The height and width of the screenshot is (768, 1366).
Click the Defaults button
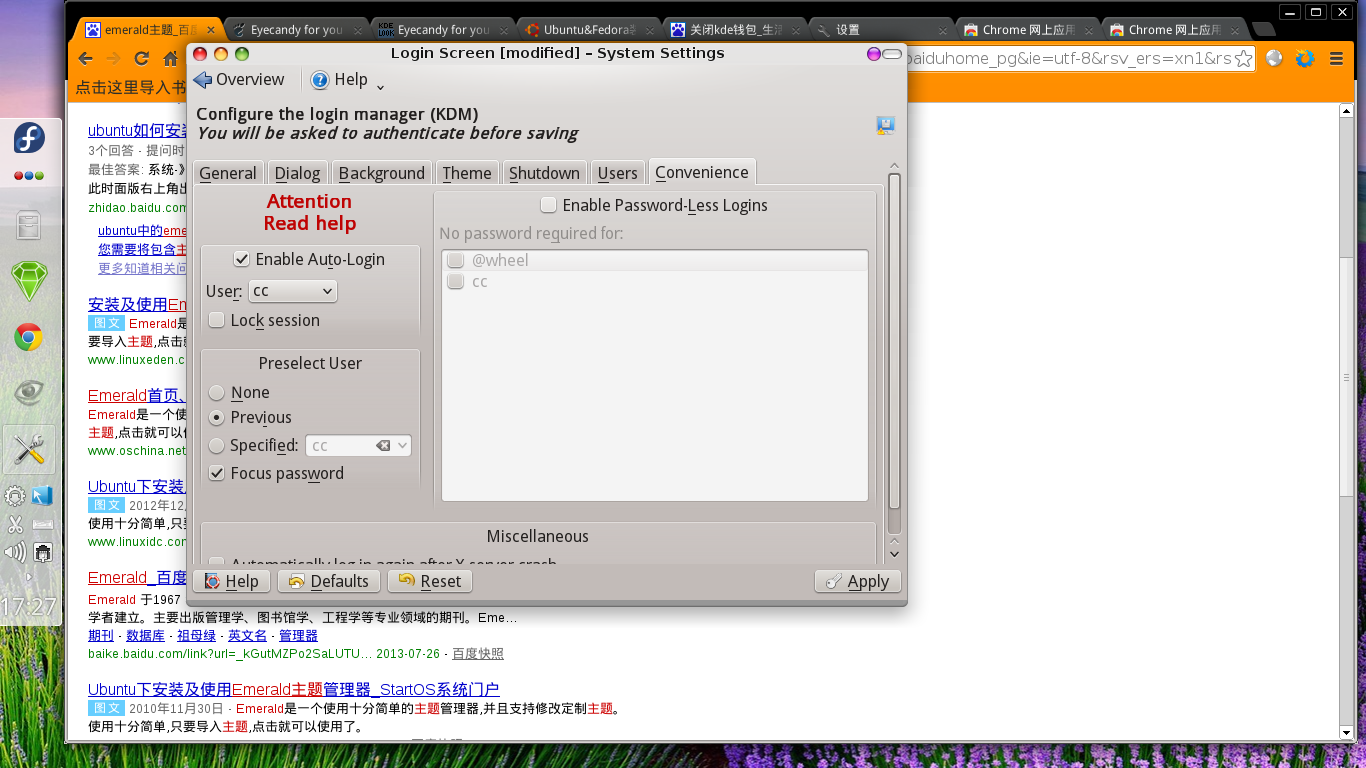pyautogui.click(x=328, y=581)
